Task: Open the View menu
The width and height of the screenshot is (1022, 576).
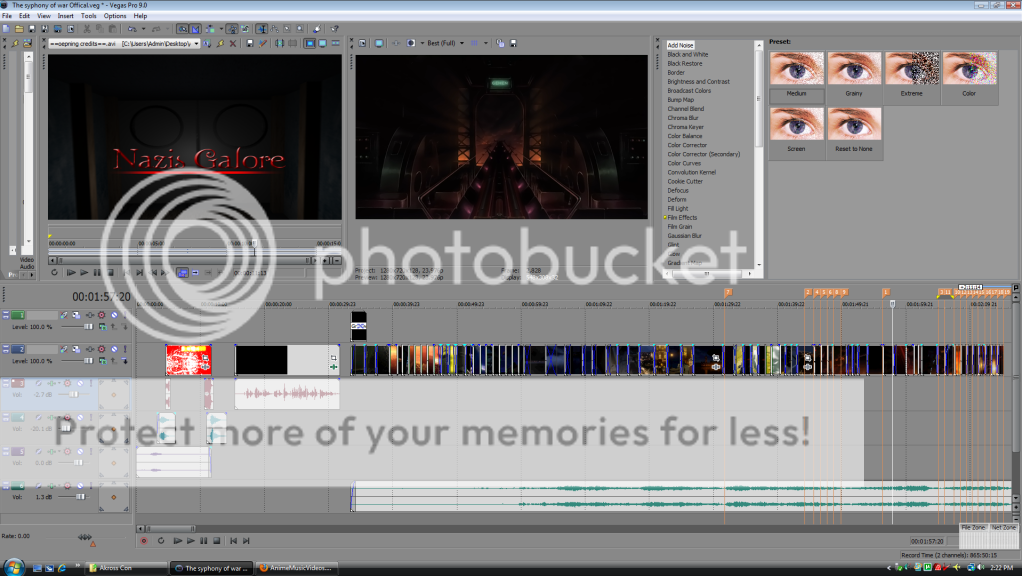Action: pyautogui.click(x=44, y=16)
